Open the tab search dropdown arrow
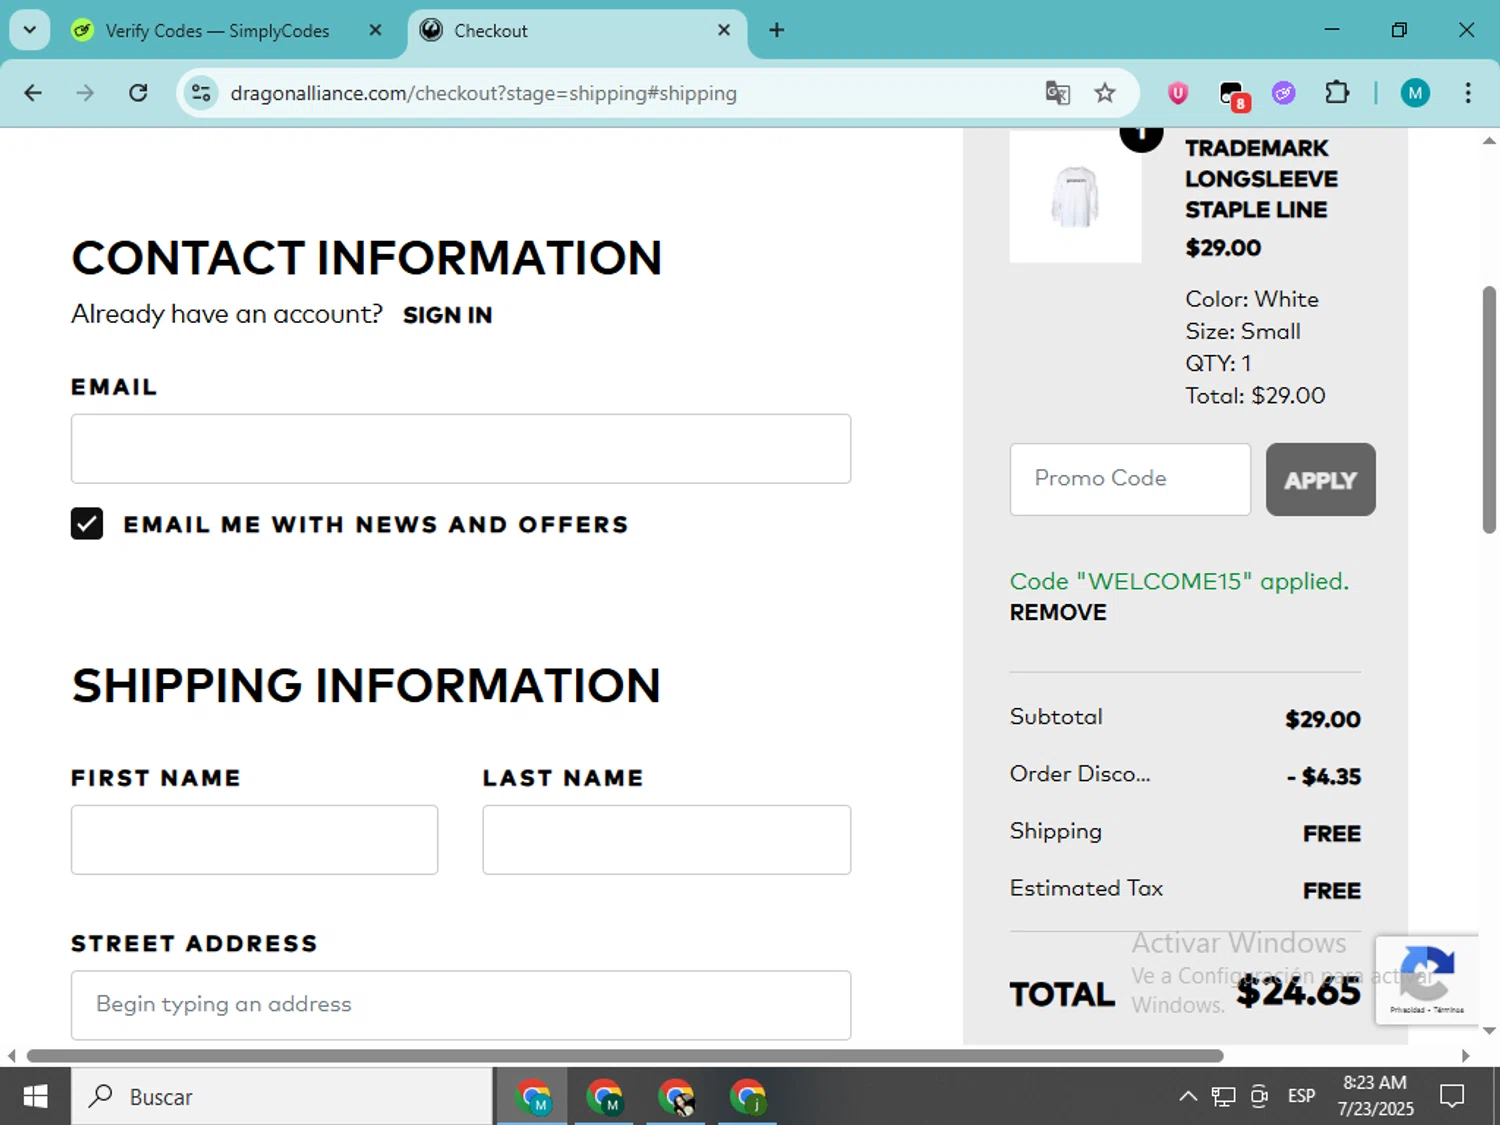 (30, 30)
